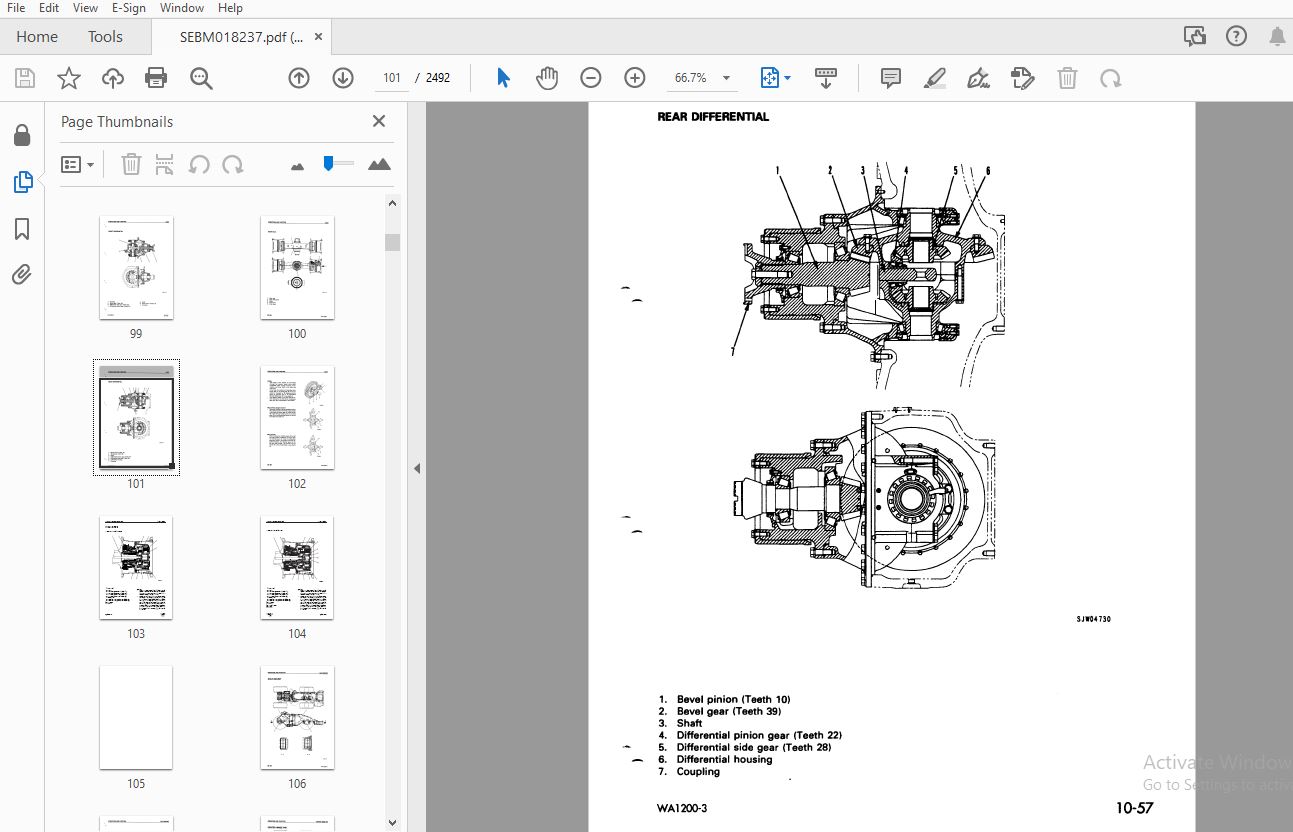Save the file using the floppy disk icon

coord(25,78)
